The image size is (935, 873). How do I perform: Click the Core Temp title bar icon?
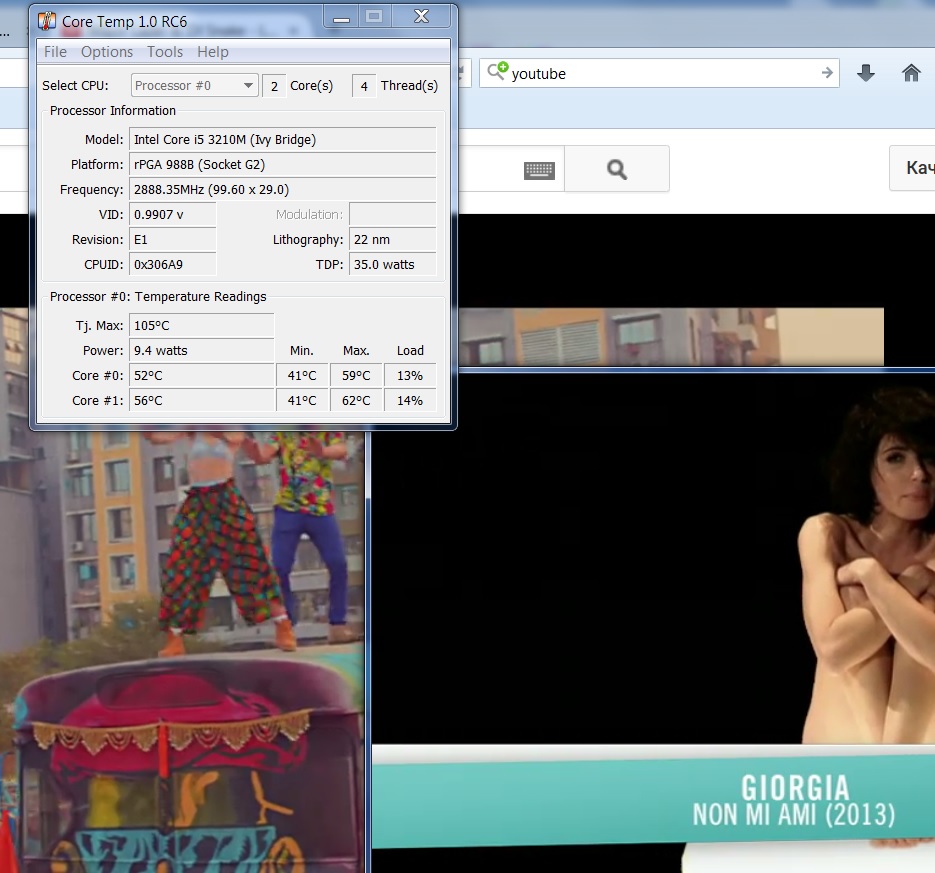(47, 20)
